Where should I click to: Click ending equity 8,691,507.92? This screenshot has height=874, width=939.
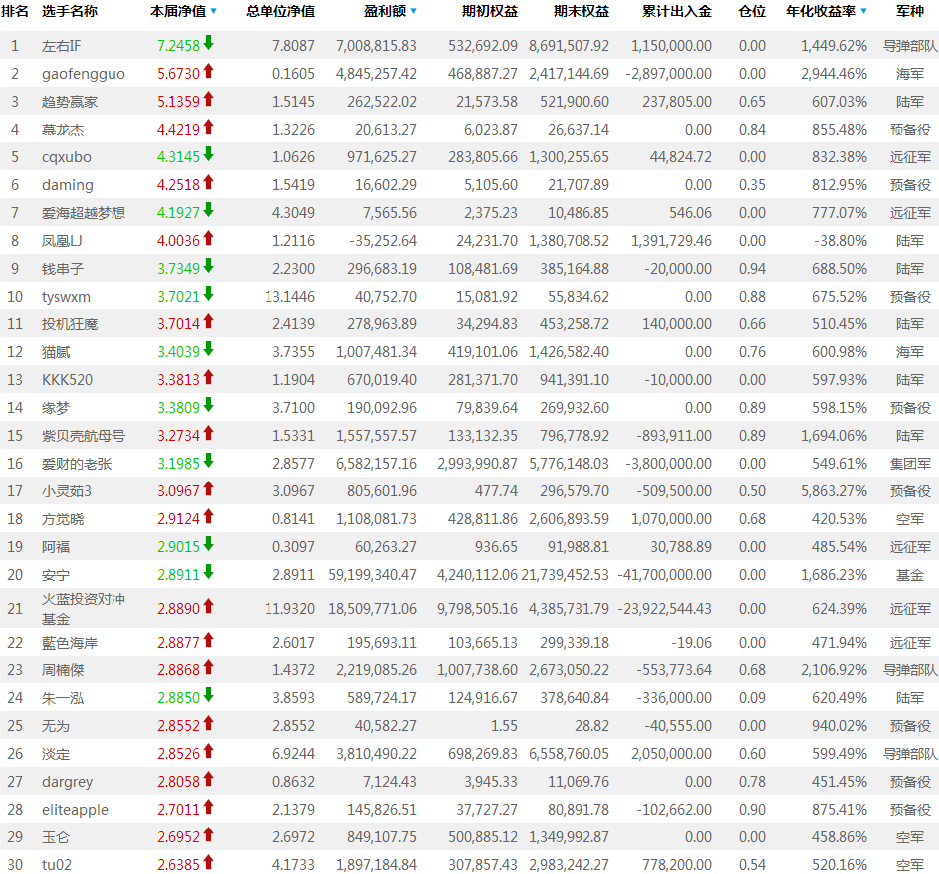569,46
